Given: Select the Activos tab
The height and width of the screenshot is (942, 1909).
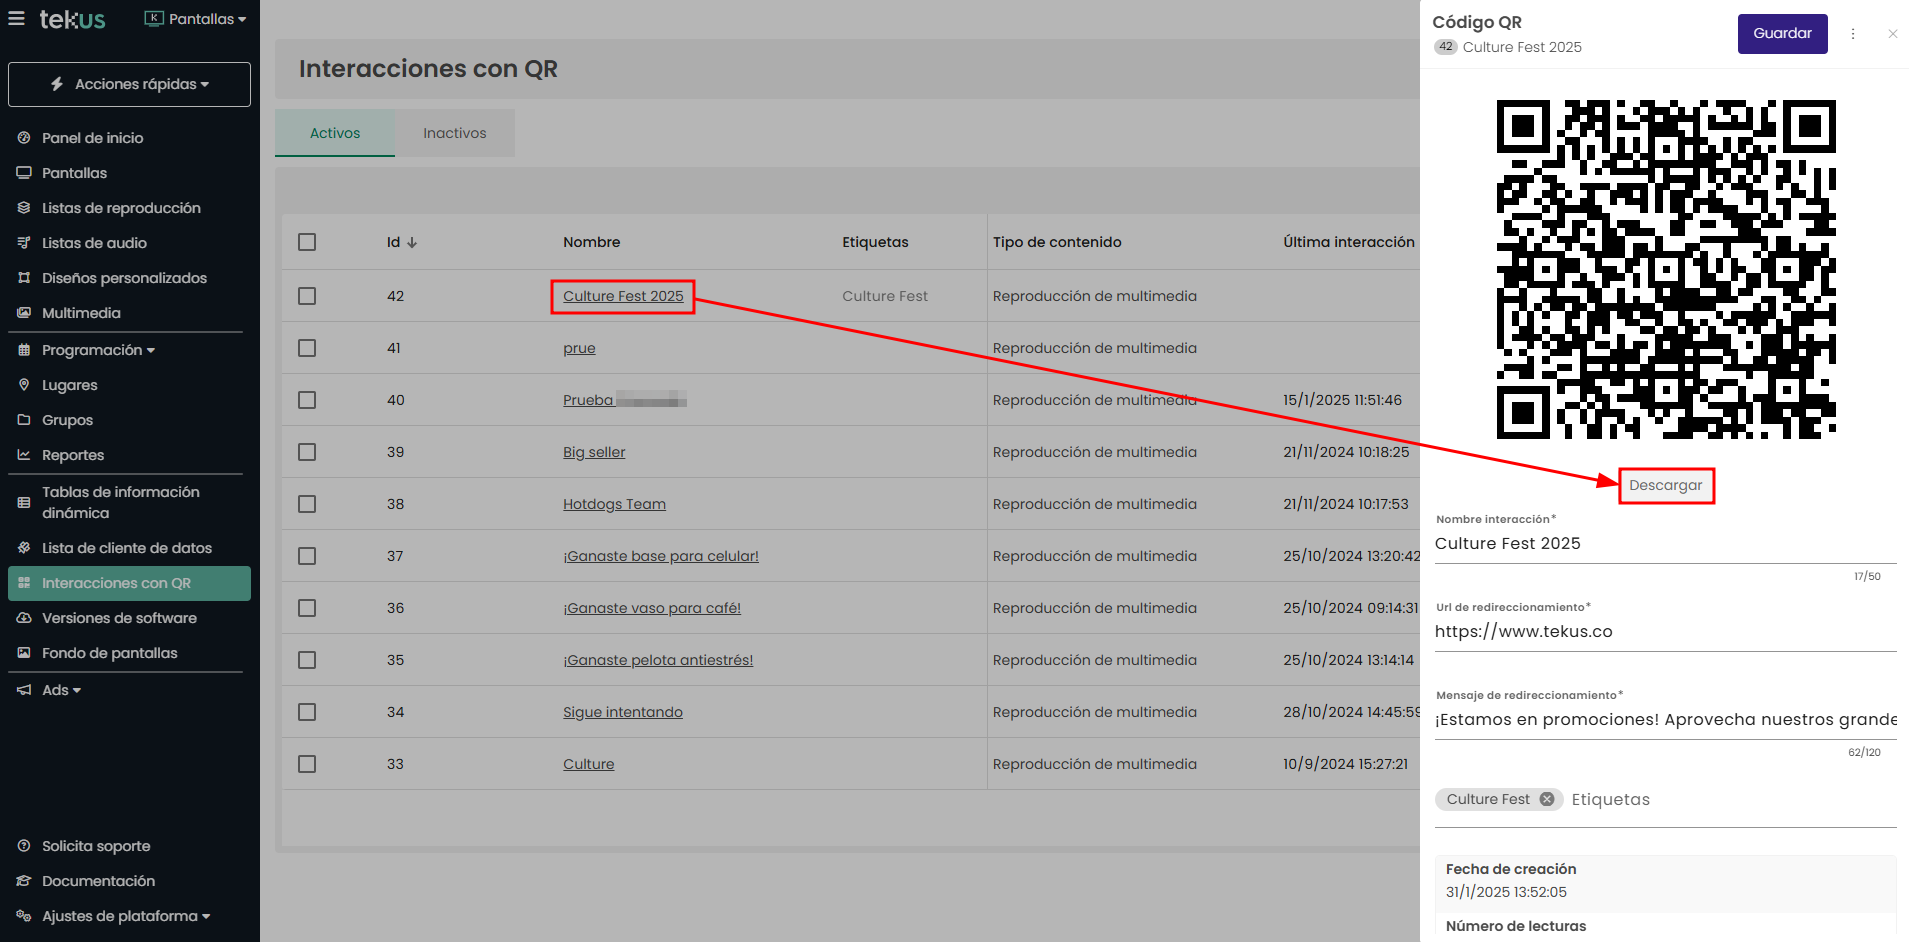Looking at the screenshot, I should pos(335,133).
